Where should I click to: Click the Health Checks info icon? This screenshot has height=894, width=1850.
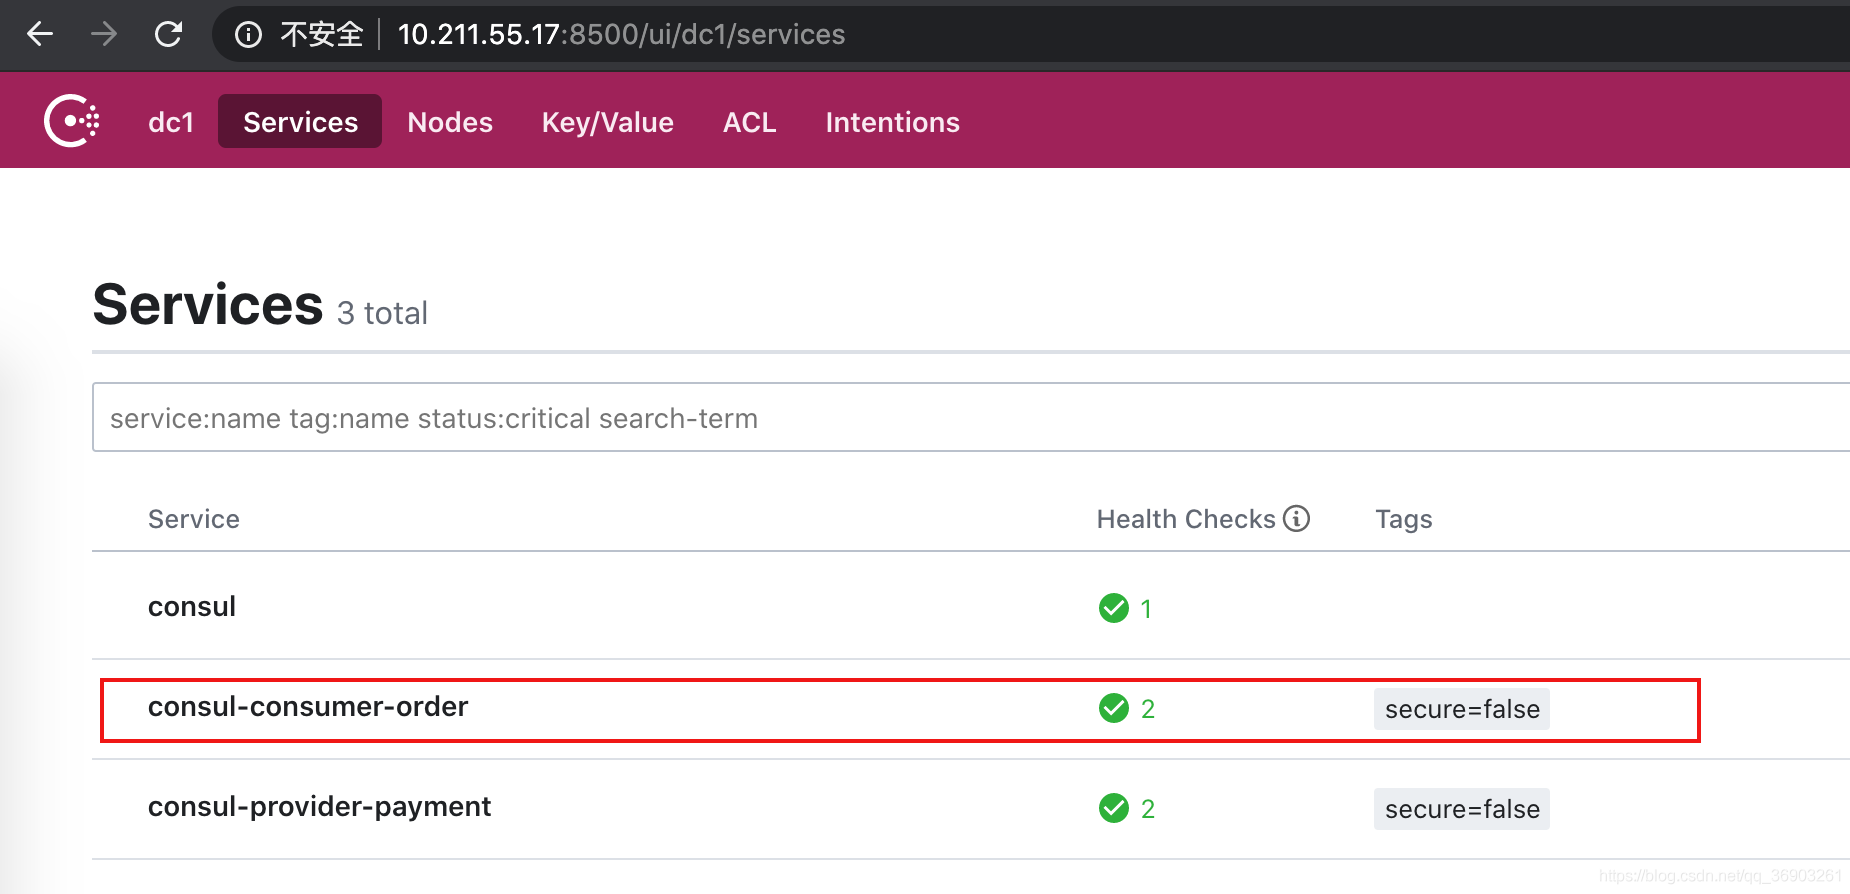[x=1296, y=518]
